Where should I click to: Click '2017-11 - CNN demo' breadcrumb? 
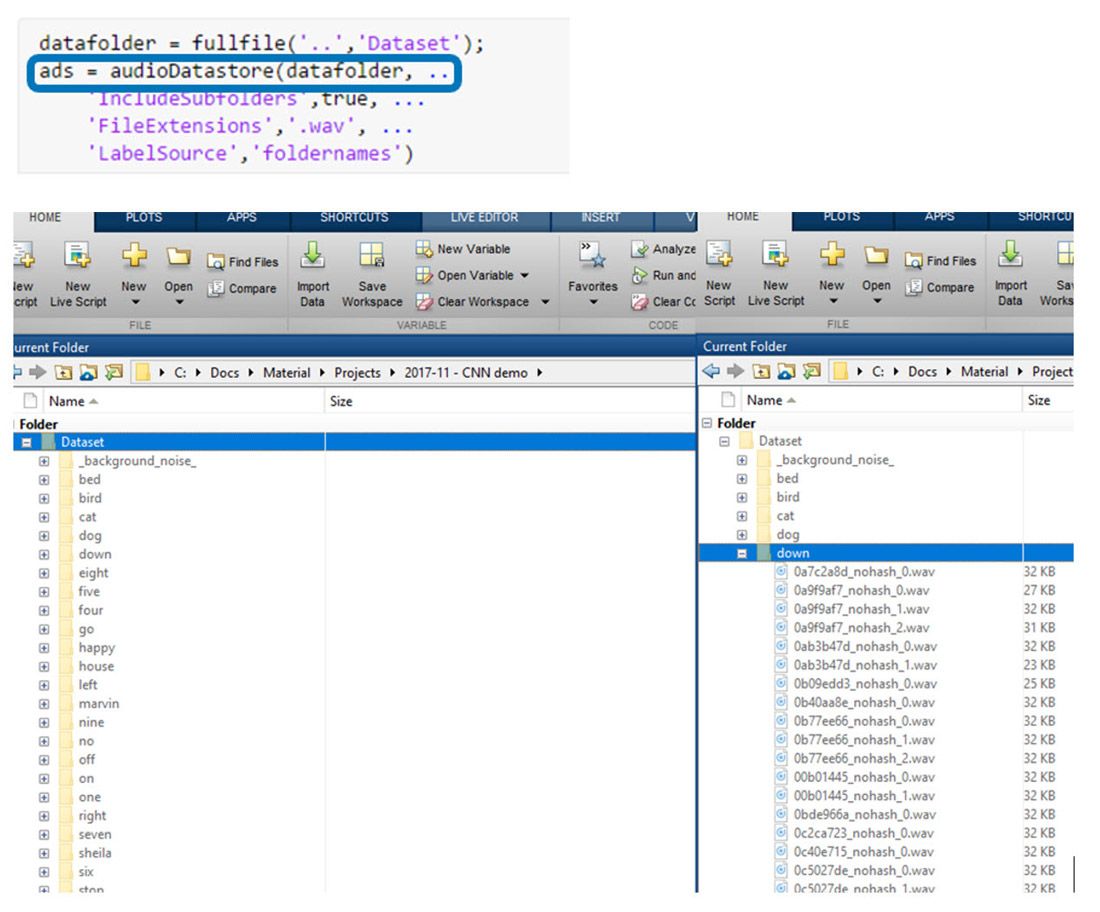click(x=468, y=373)
